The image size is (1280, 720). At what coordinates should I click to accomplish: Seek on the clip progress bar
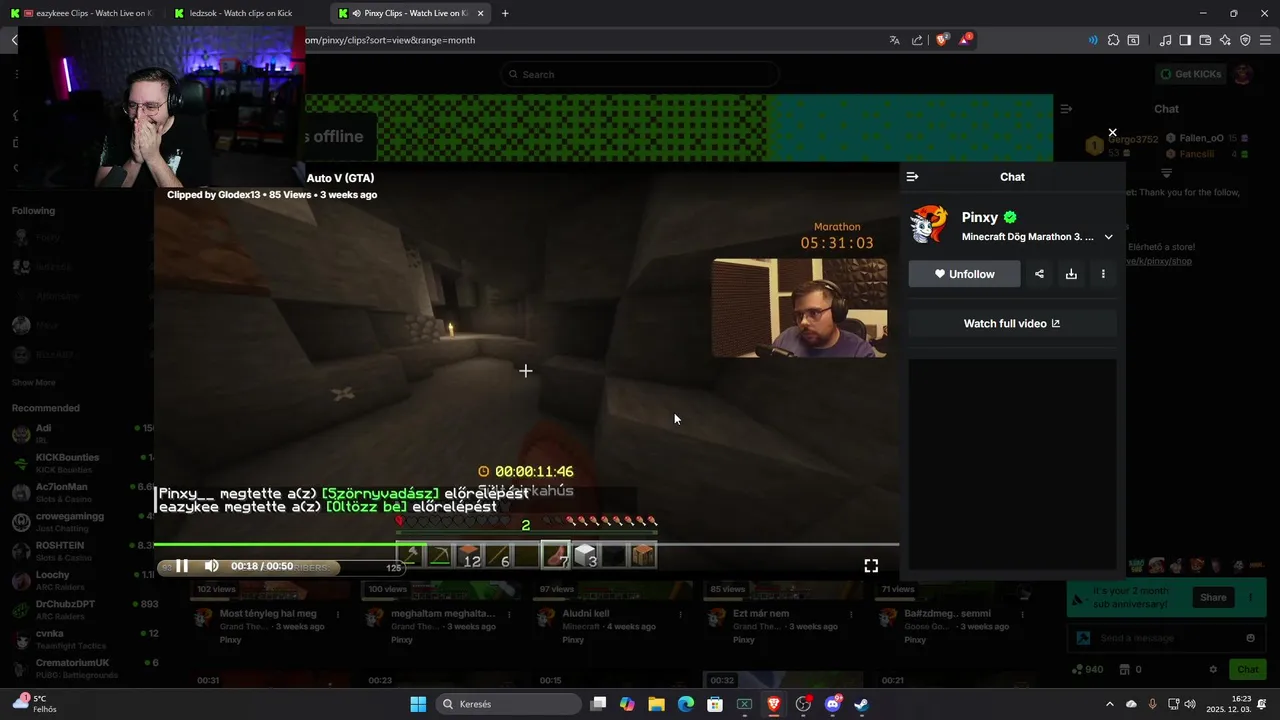526,545
